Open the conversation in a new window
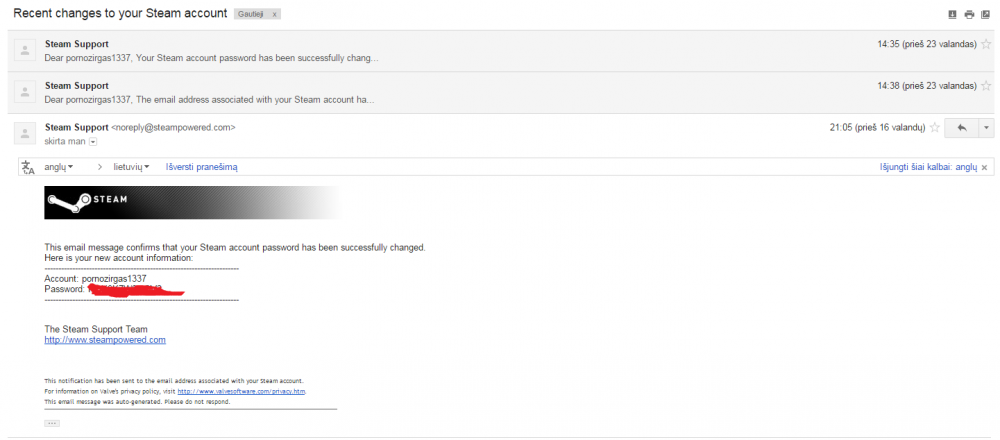Viewport: 1000px width, 440px height. [x=985, y=14]
